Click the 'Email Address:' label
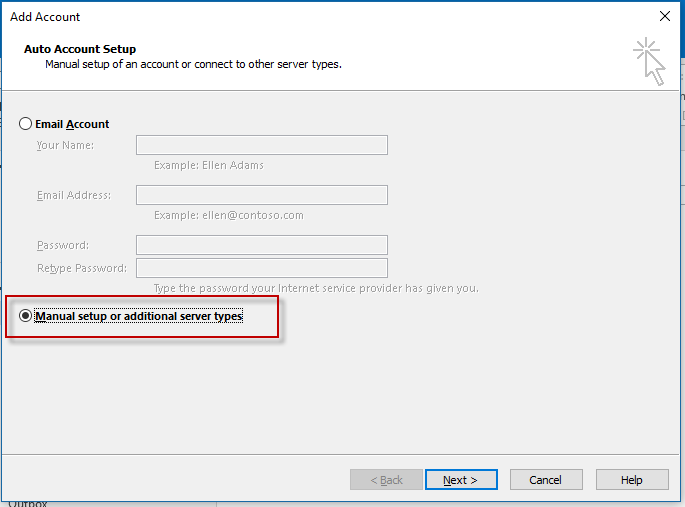 [x=73, y=195]
